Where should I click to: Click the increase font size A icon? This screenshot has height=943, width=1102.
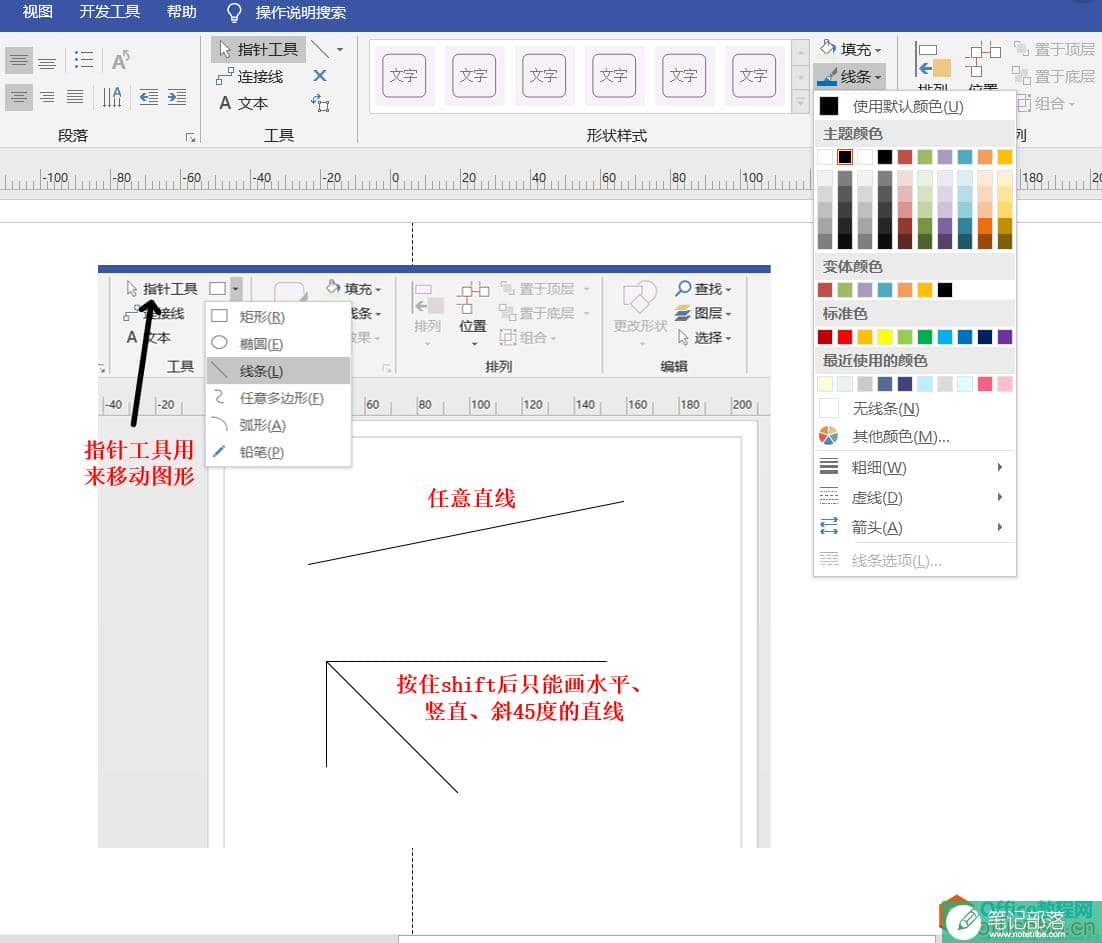(x=120, y=60)
